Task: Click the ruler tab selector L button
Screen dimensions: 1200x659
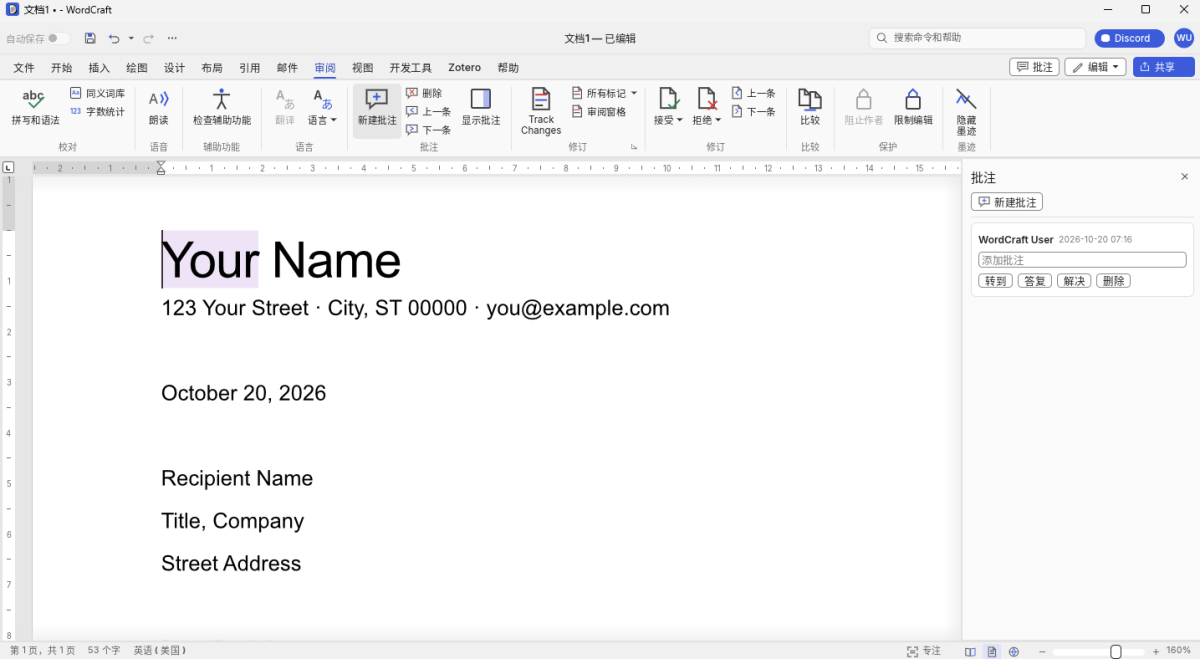Action: [8, 168]
